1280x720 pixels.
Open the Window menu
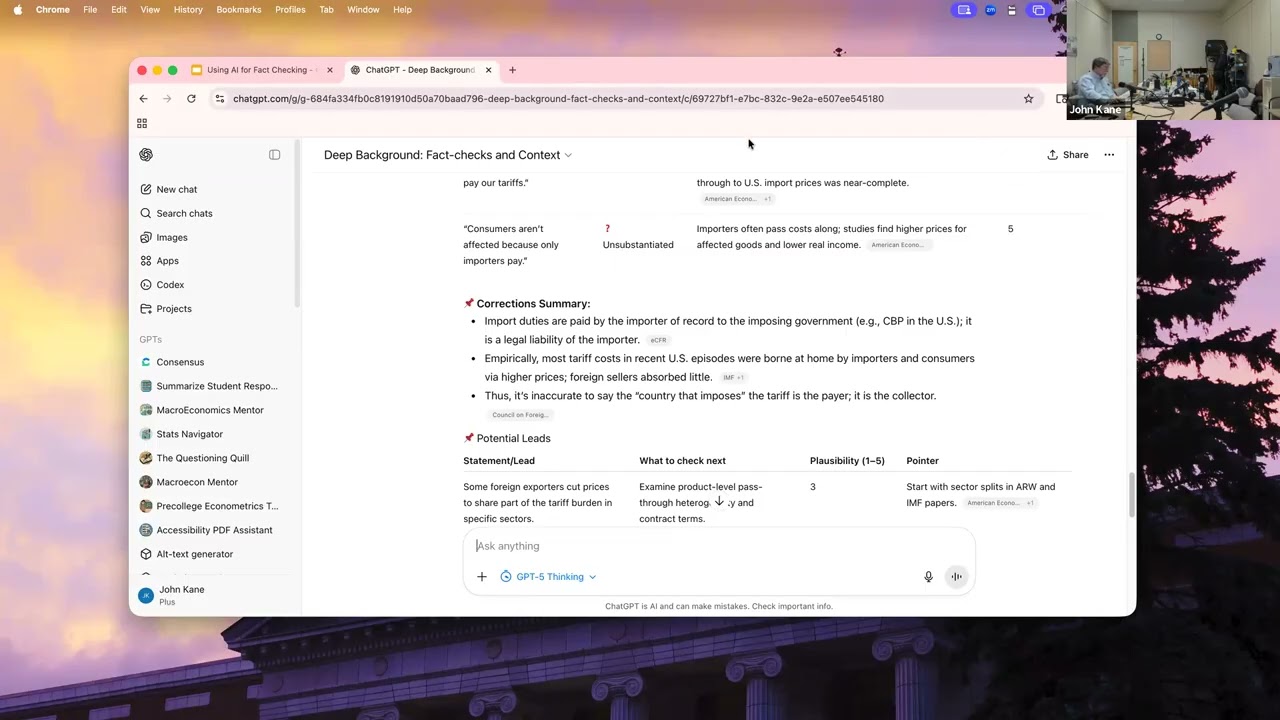pos(363,10)
